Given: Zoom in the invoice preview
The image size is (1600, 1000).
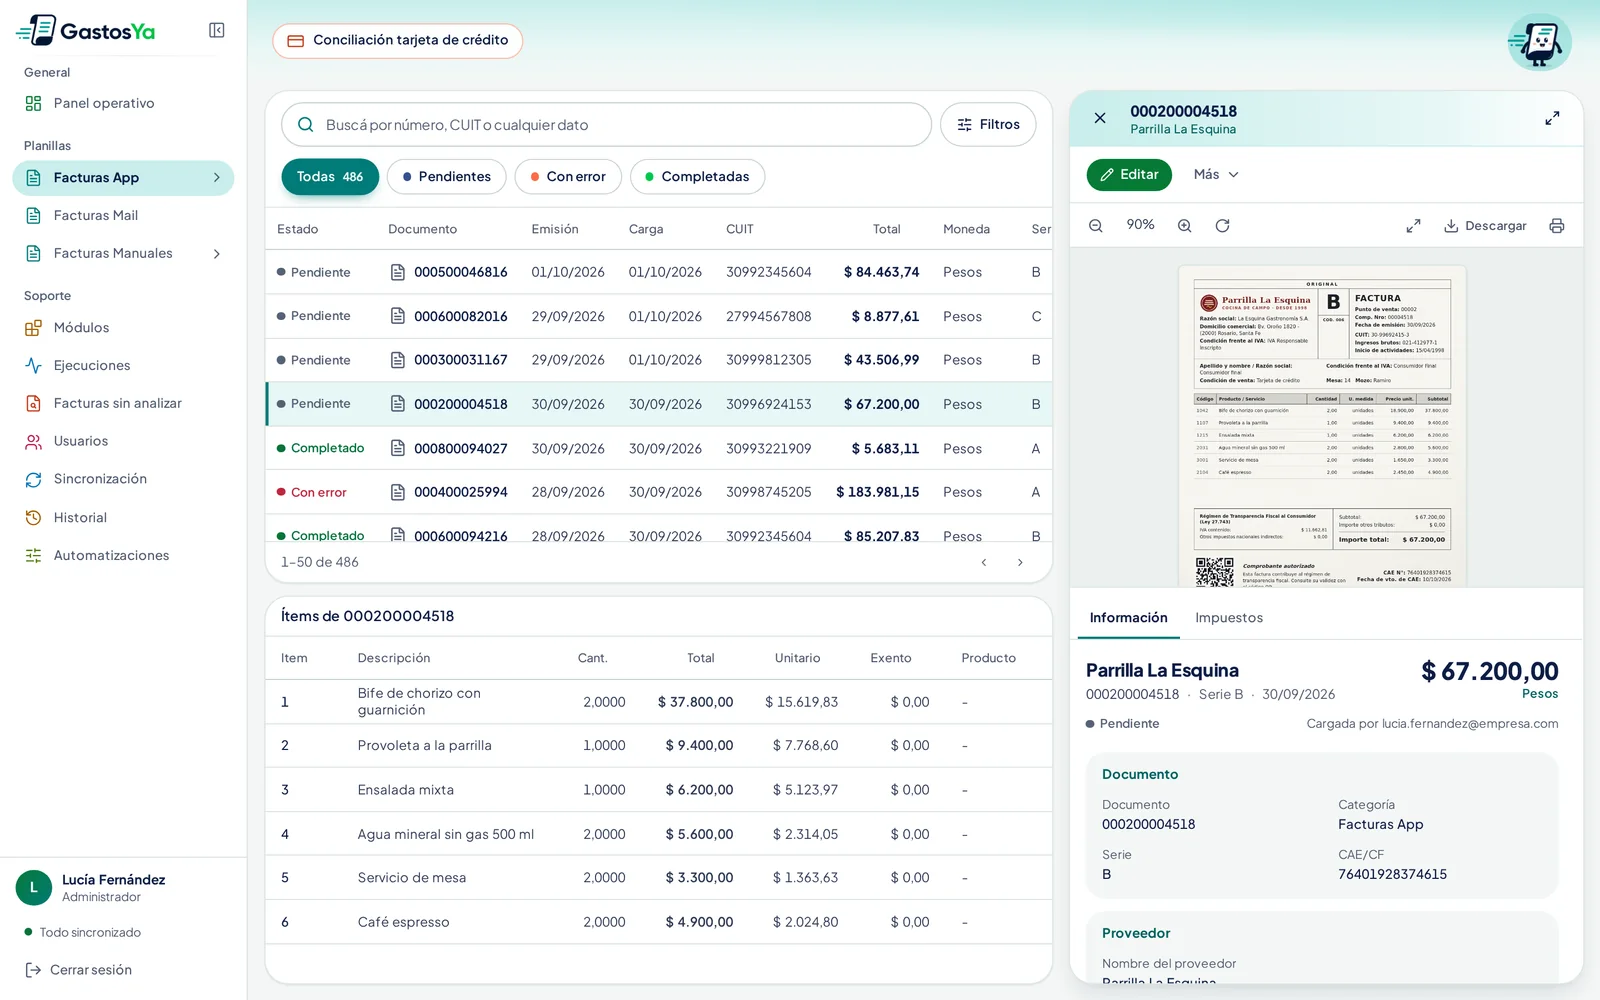Looking at the screenshot, I should (x=1185, y=226).
